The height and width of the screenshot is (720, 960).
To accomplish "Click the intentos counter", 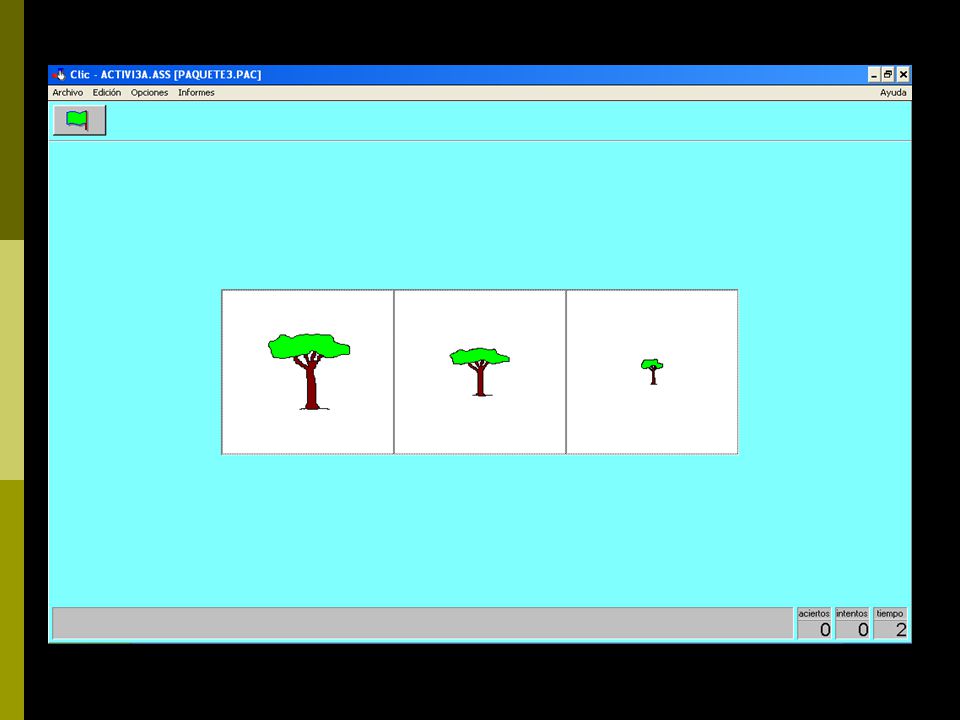I will 852,623.
